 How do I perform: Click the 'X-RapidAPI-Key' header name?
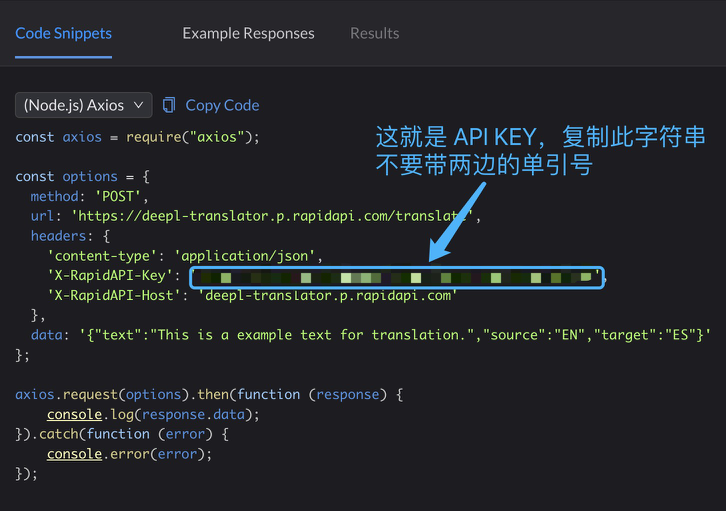click(110, 275)
